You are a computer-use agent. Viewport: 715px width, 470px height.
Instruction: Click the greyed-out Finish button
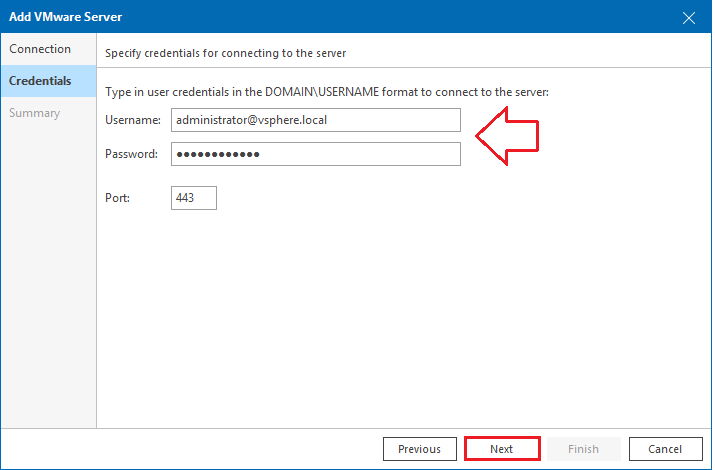[583, 449]
